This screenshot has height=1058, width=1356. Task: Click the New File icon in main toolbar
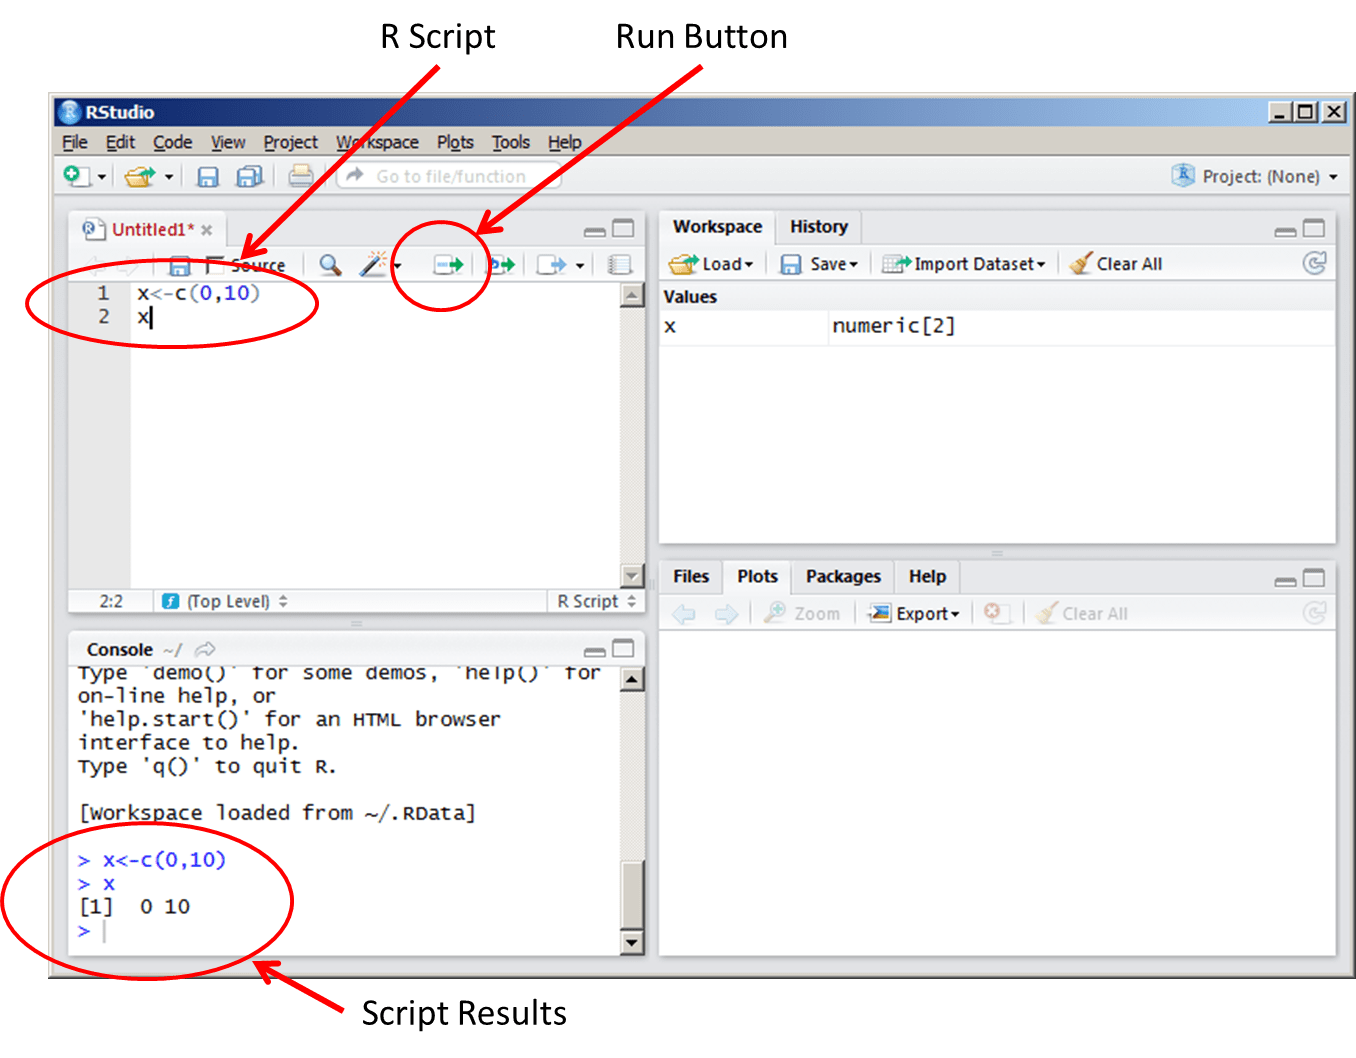(77, 176)
